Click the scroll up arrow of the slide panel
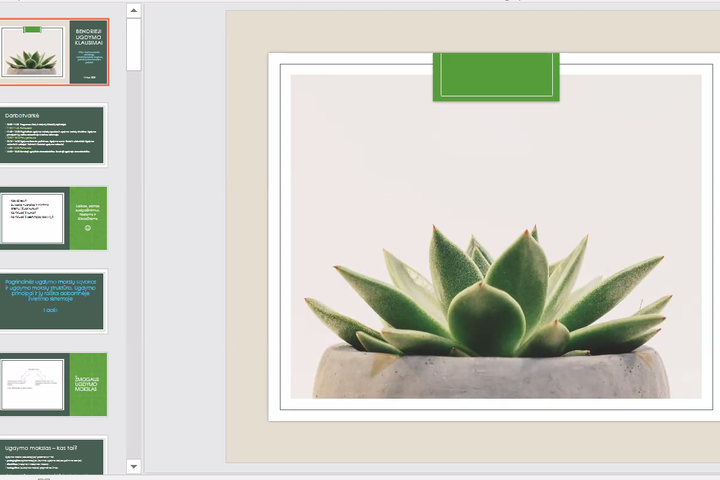The height and width of the screenshot is (480, 720). click(x=134, y=10)
